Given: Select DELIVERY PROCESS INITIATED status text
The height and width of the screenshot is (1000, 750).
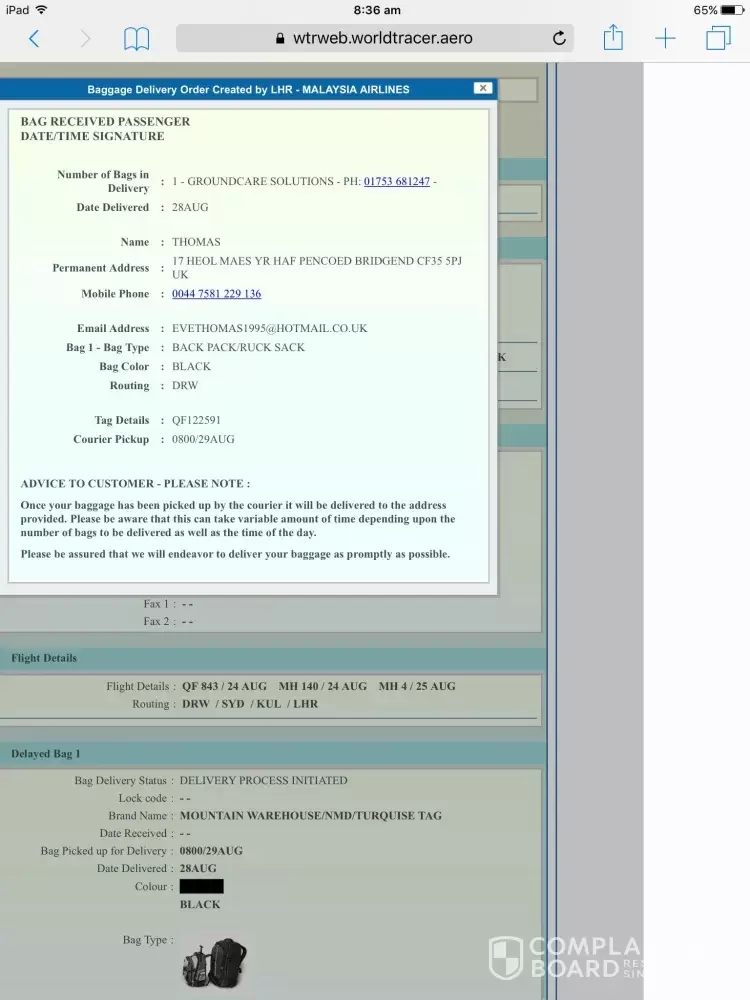Looking at the screenshot, I should pos(263,781).
